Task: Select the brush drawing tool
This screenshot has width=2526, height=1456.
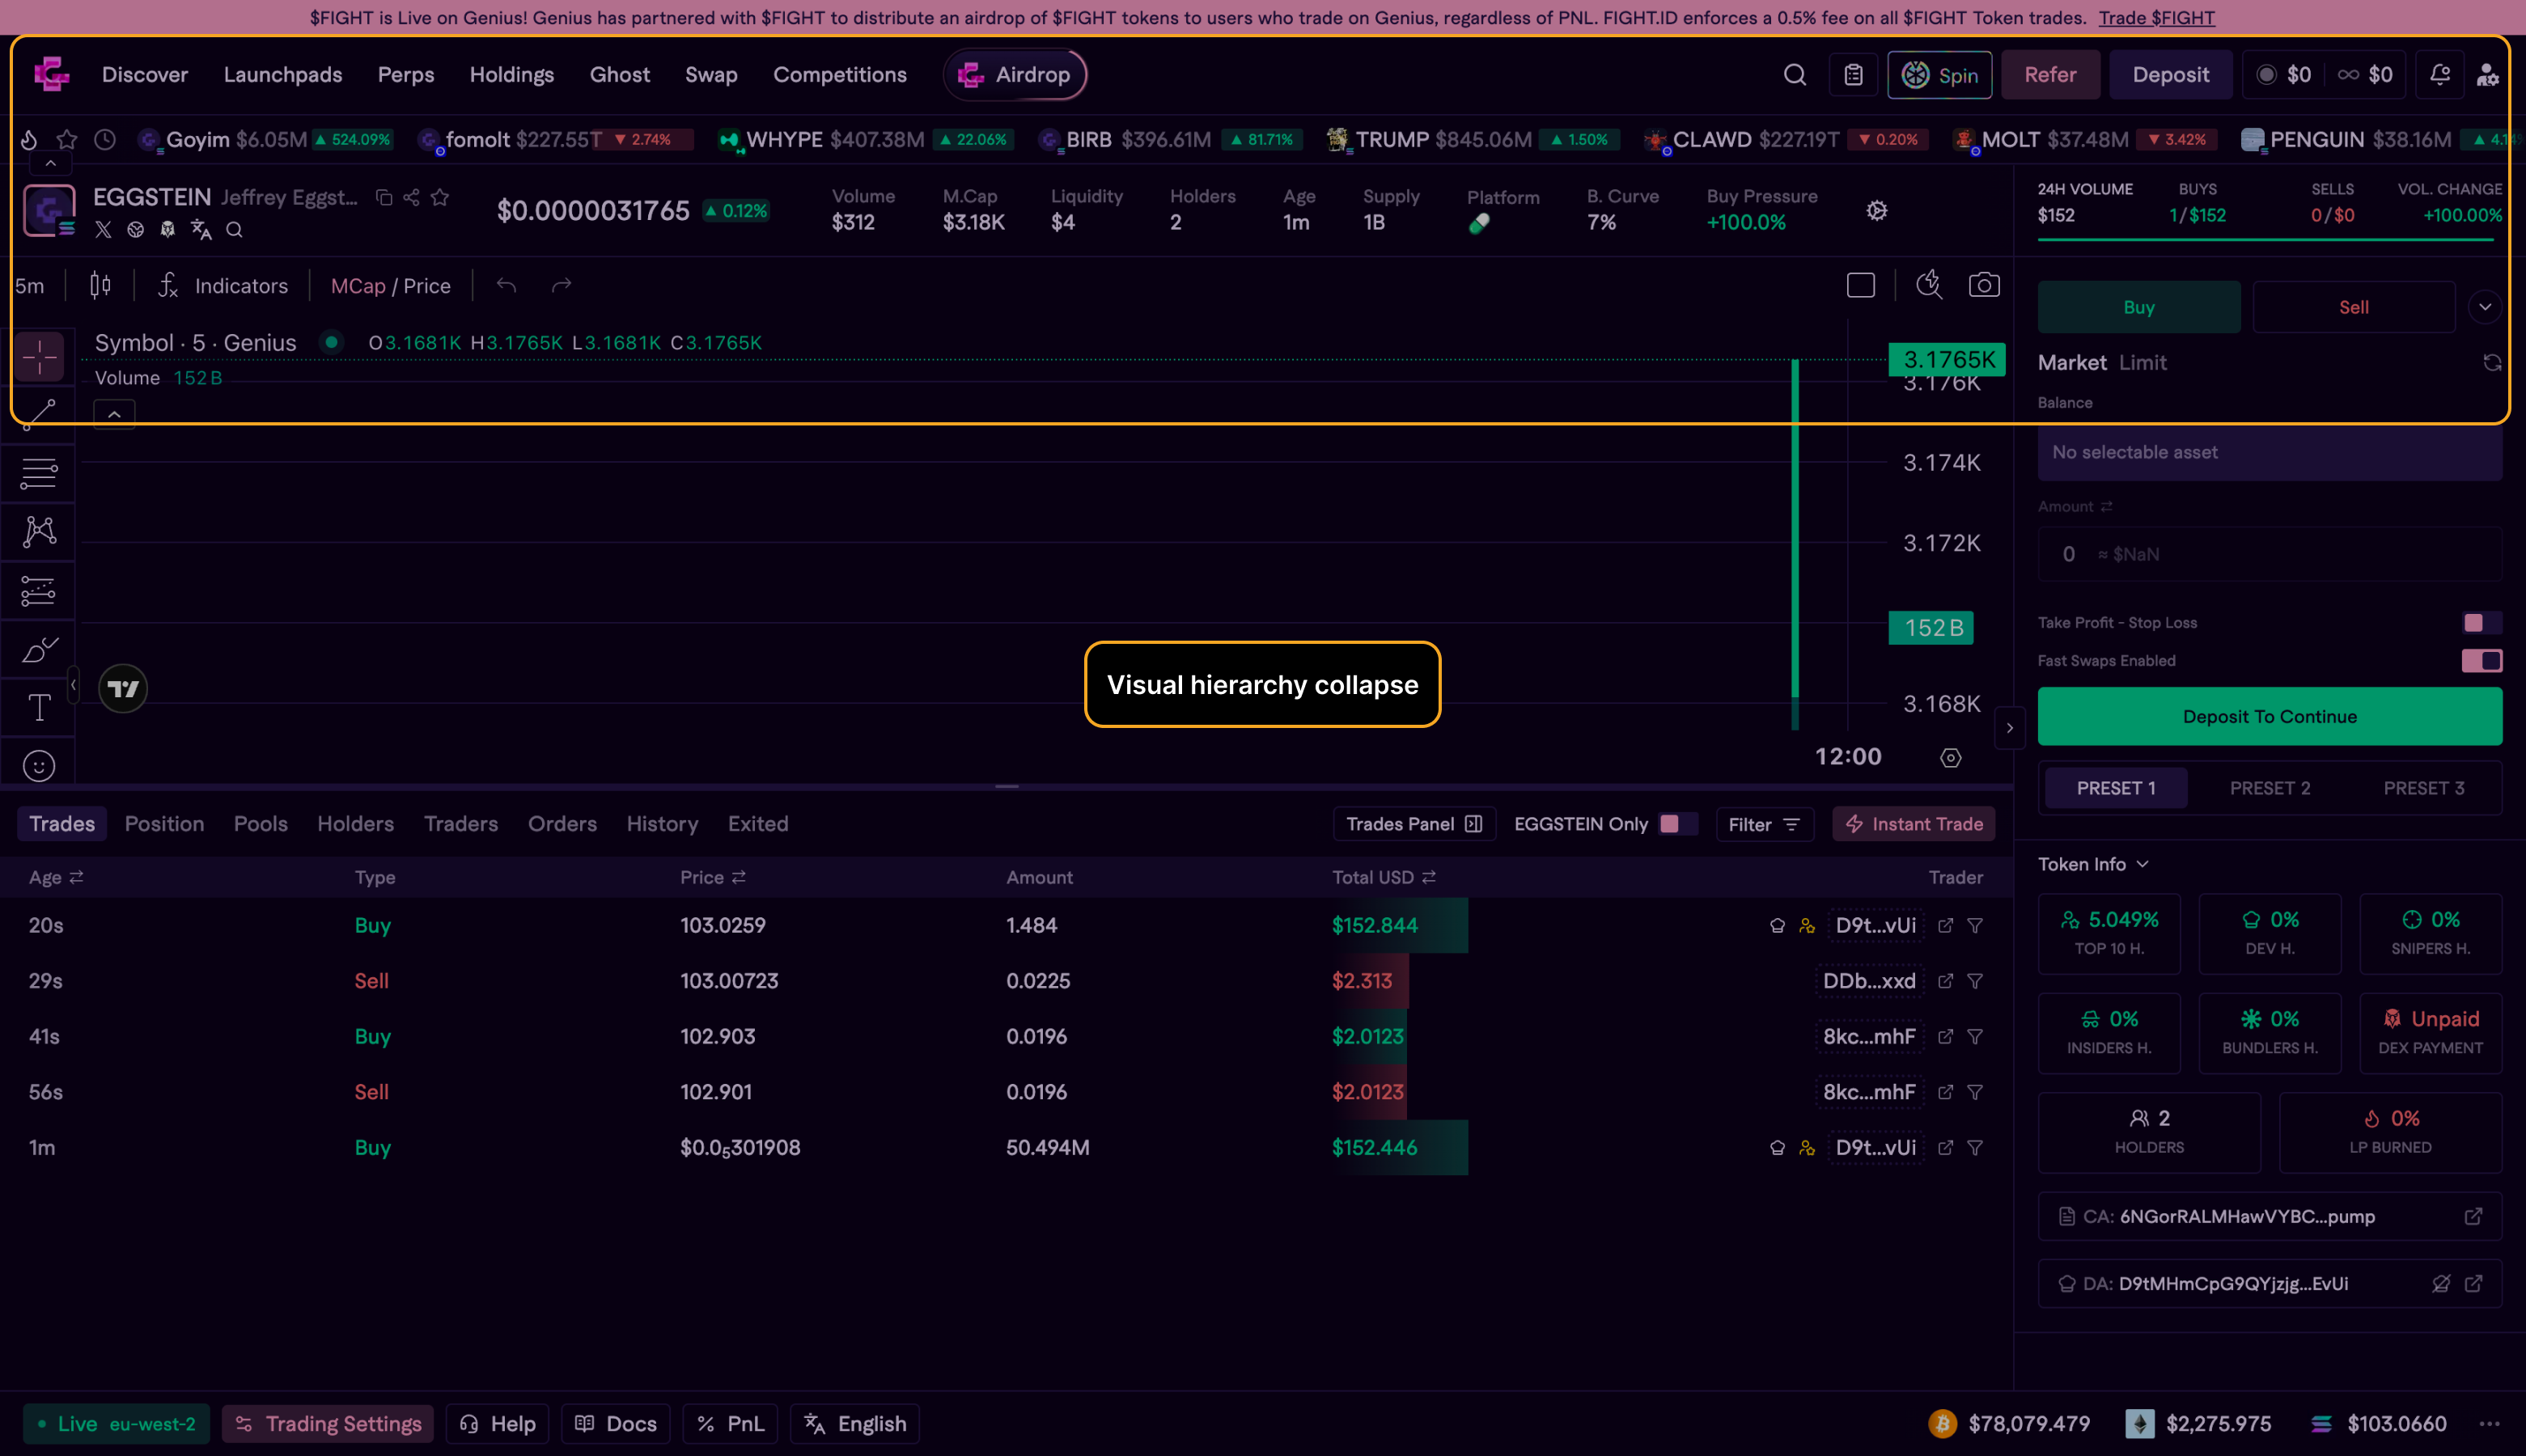Action: [39, 650]
